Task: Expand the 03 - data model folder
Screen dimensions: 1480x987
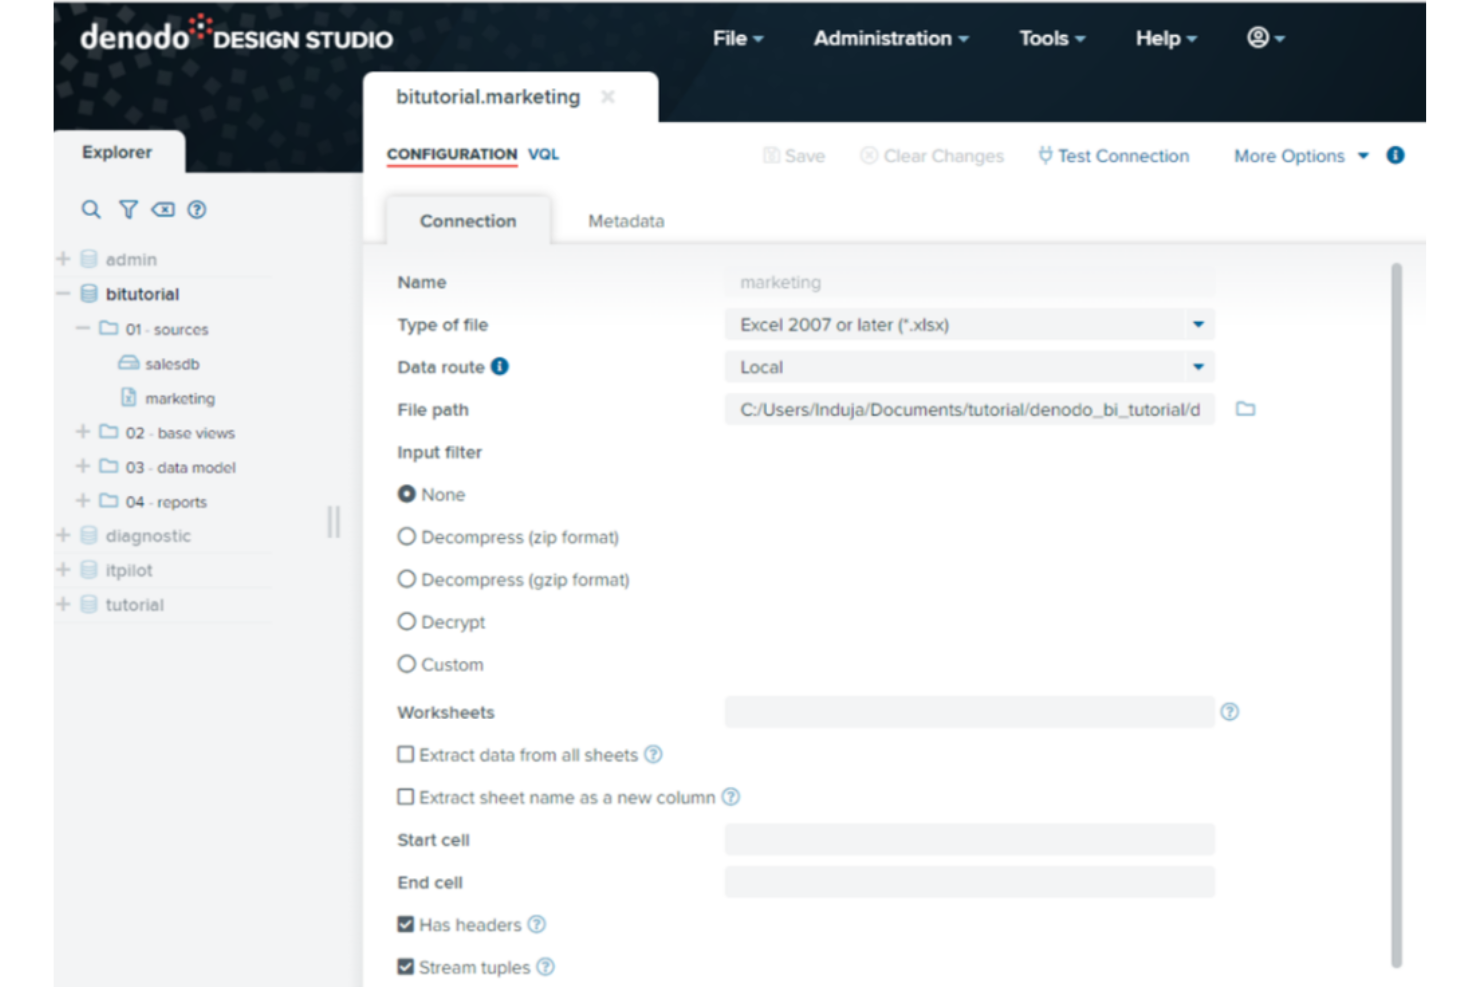Action: (x=83, y=466)
